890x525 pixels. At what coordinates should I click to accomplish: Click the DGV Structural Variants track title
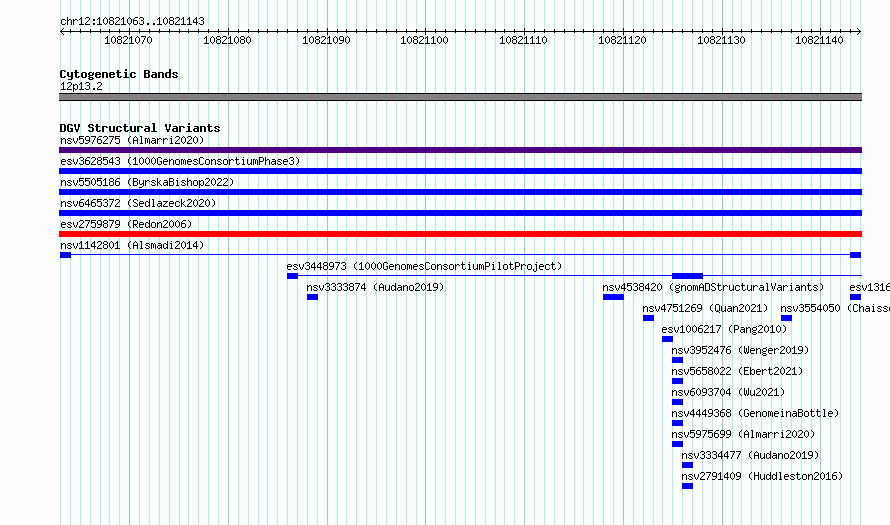[x=140, y=128]
